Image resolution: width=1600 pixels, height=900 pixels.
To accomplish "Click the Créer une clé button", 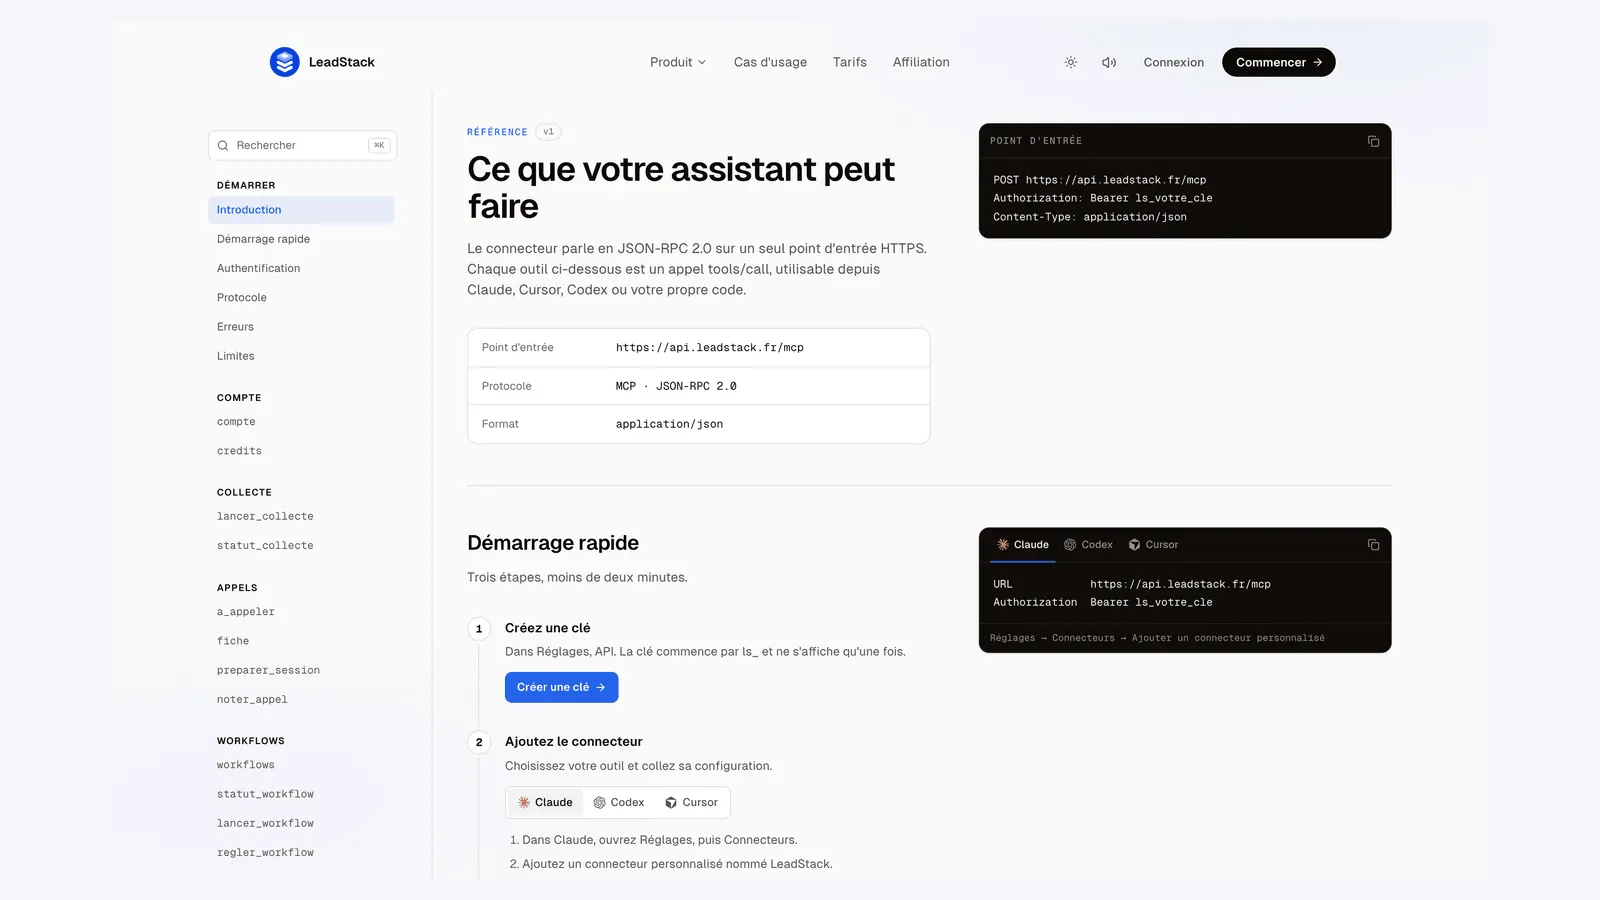I will point(561,688).
